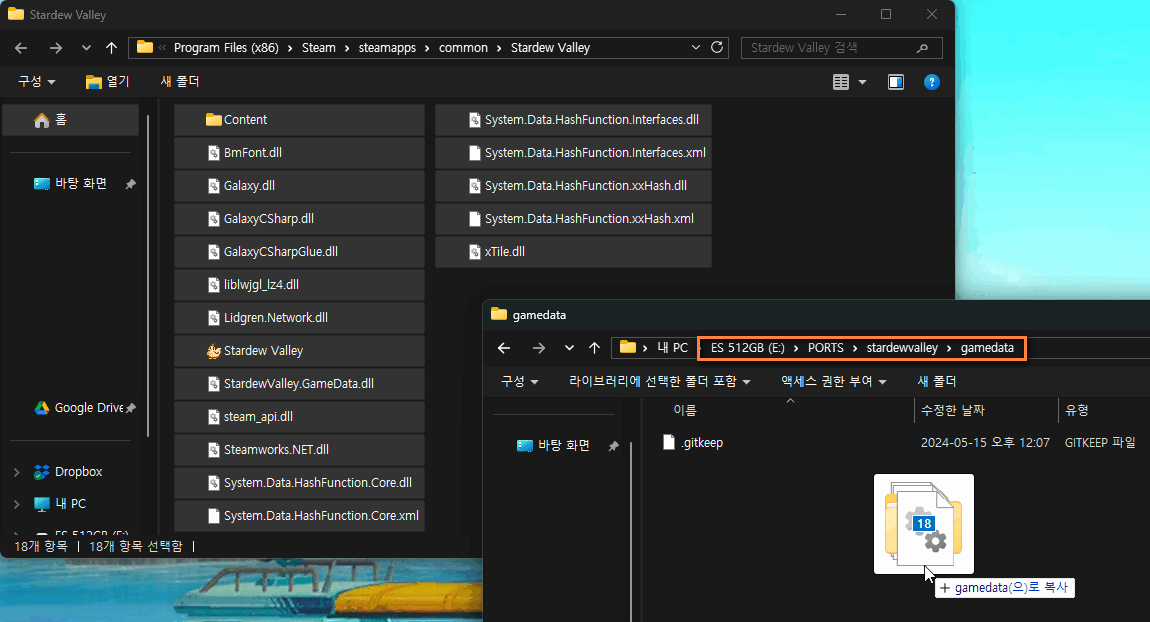Toggle the preview pane
1150x622 pixels.
click(896, 82)
